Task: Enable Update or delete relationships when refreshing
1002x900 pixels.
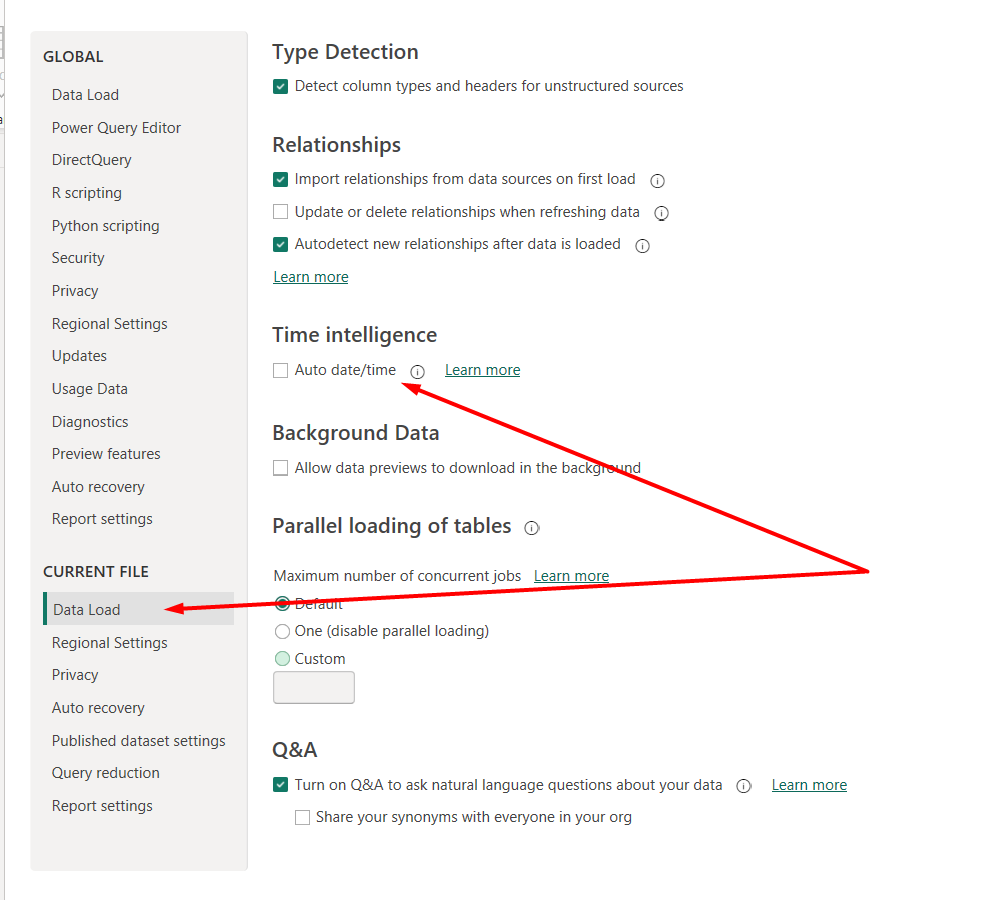Action: pos(280,212)
